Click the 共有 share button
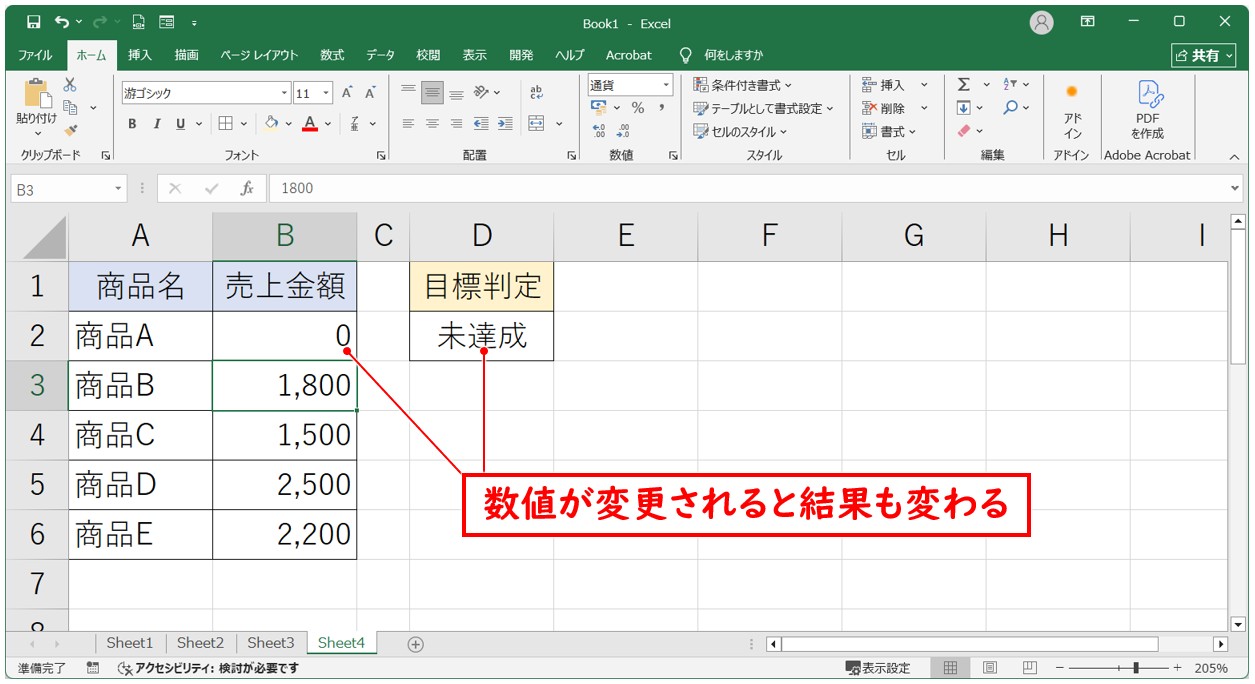Viewport: 1255px width, 684px height. coord(1203,55)
